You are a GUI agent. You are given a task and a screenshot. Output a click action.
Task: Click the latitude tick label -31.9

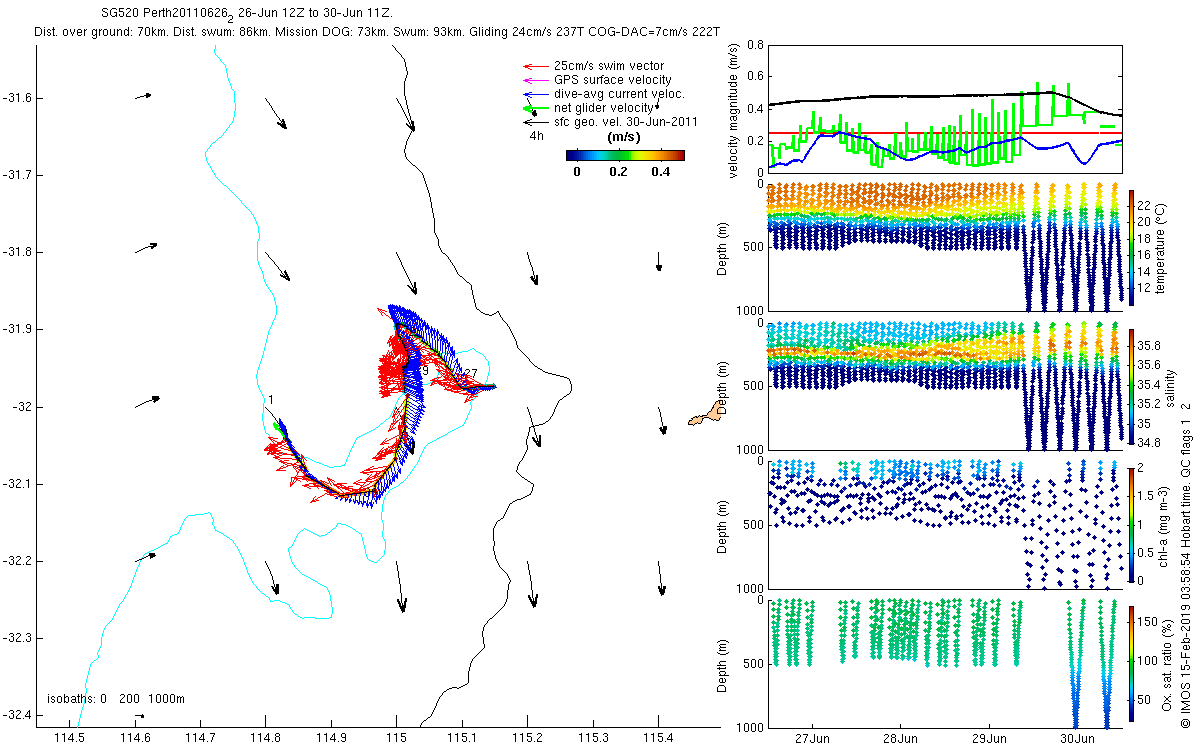(x=18, y=329)
